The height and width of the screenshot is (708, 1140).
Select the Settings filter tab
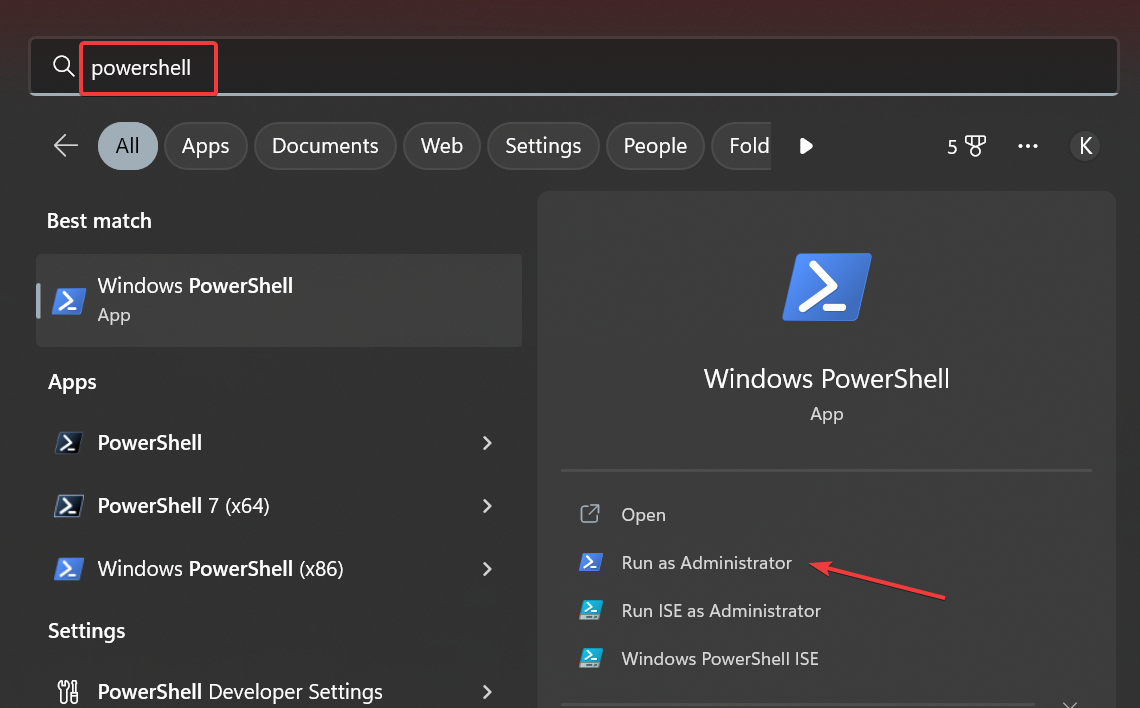point(543,146)
